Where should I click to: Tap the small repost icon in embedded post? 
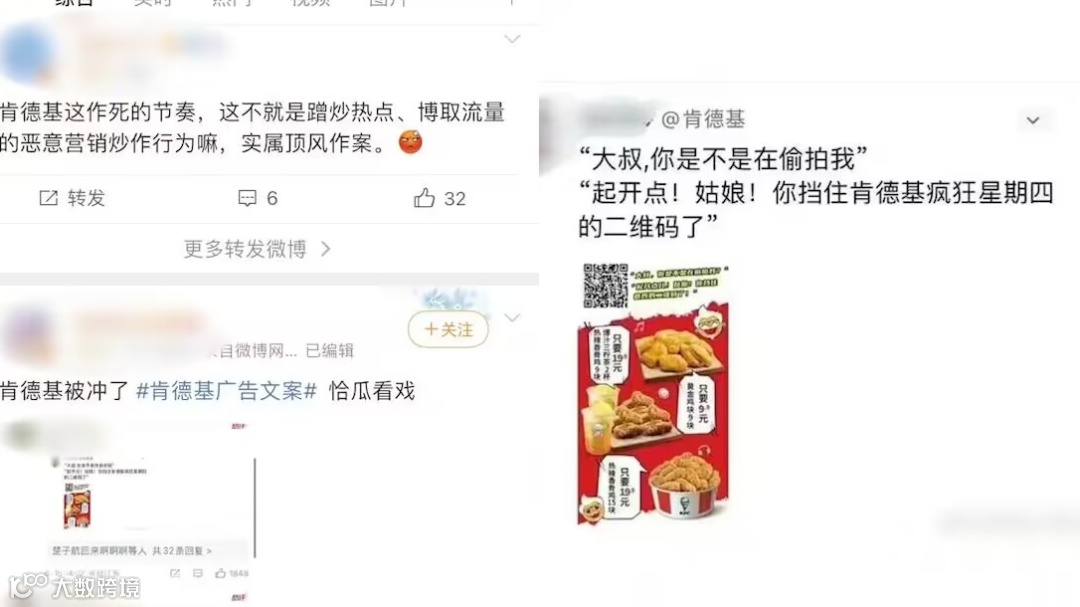coord(175,573)
